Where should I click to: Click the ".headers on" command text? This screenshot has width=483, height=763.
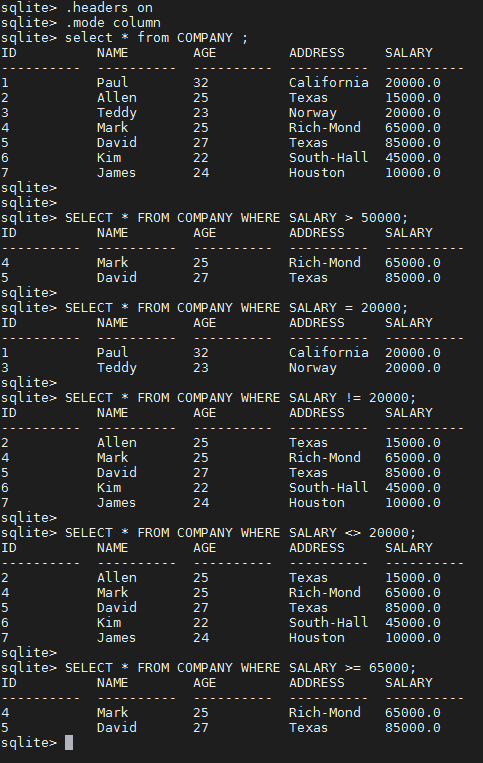click(x=109, y=8)
